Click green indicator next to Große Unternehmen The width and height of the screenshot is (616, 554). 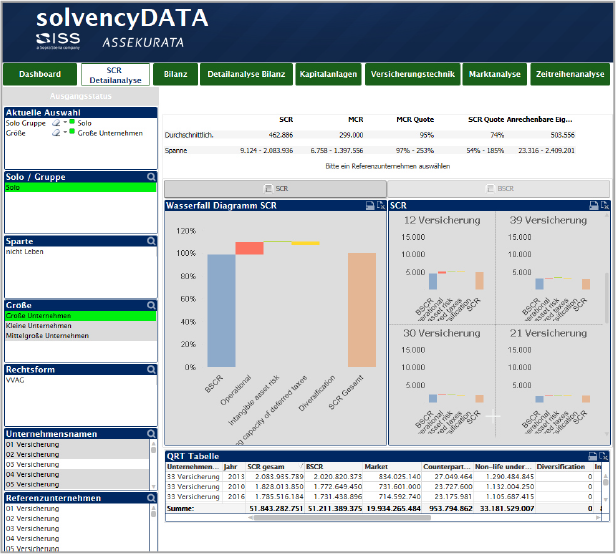click(x=72, y=132)
